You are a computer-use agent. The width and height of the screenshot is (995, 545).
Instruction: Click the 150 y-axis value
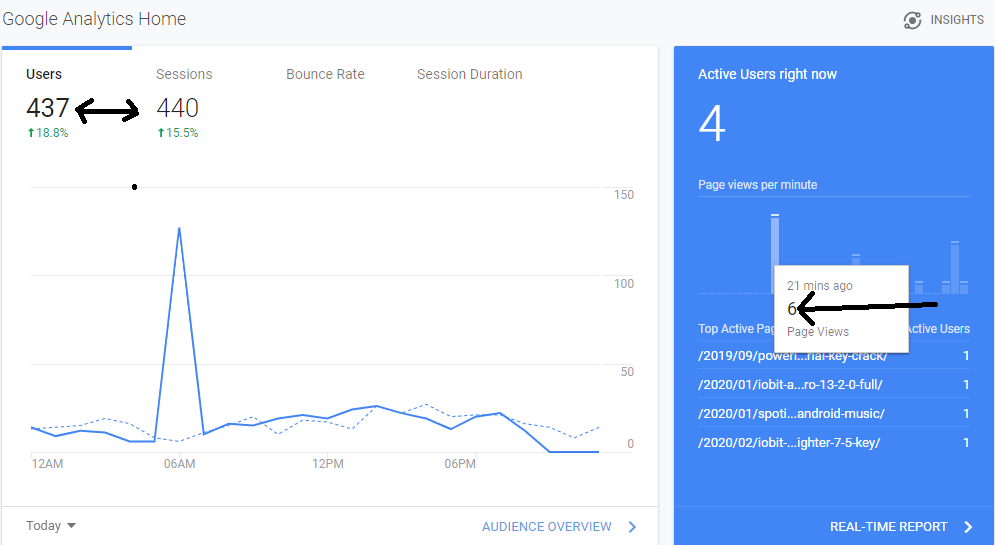click(x=624, y=195)
